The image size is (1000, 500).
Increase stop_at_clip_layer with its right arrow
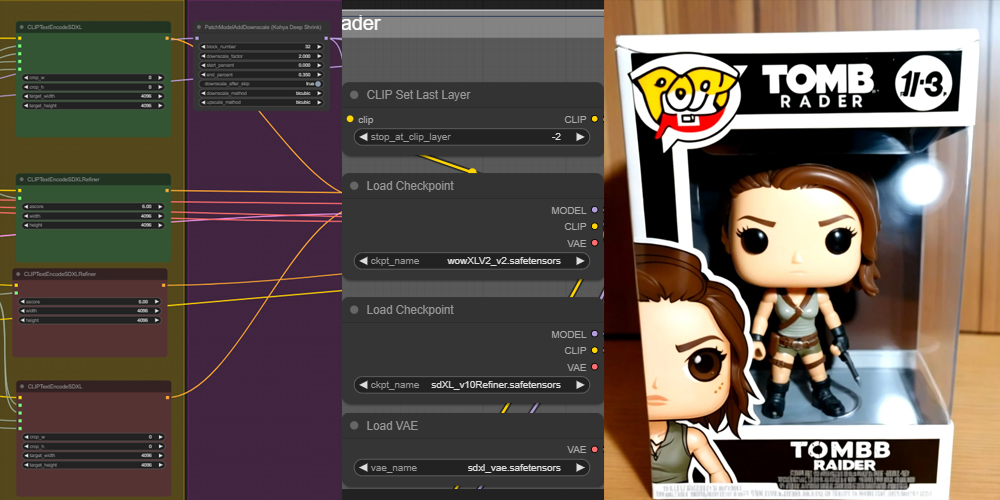point(580,136)
